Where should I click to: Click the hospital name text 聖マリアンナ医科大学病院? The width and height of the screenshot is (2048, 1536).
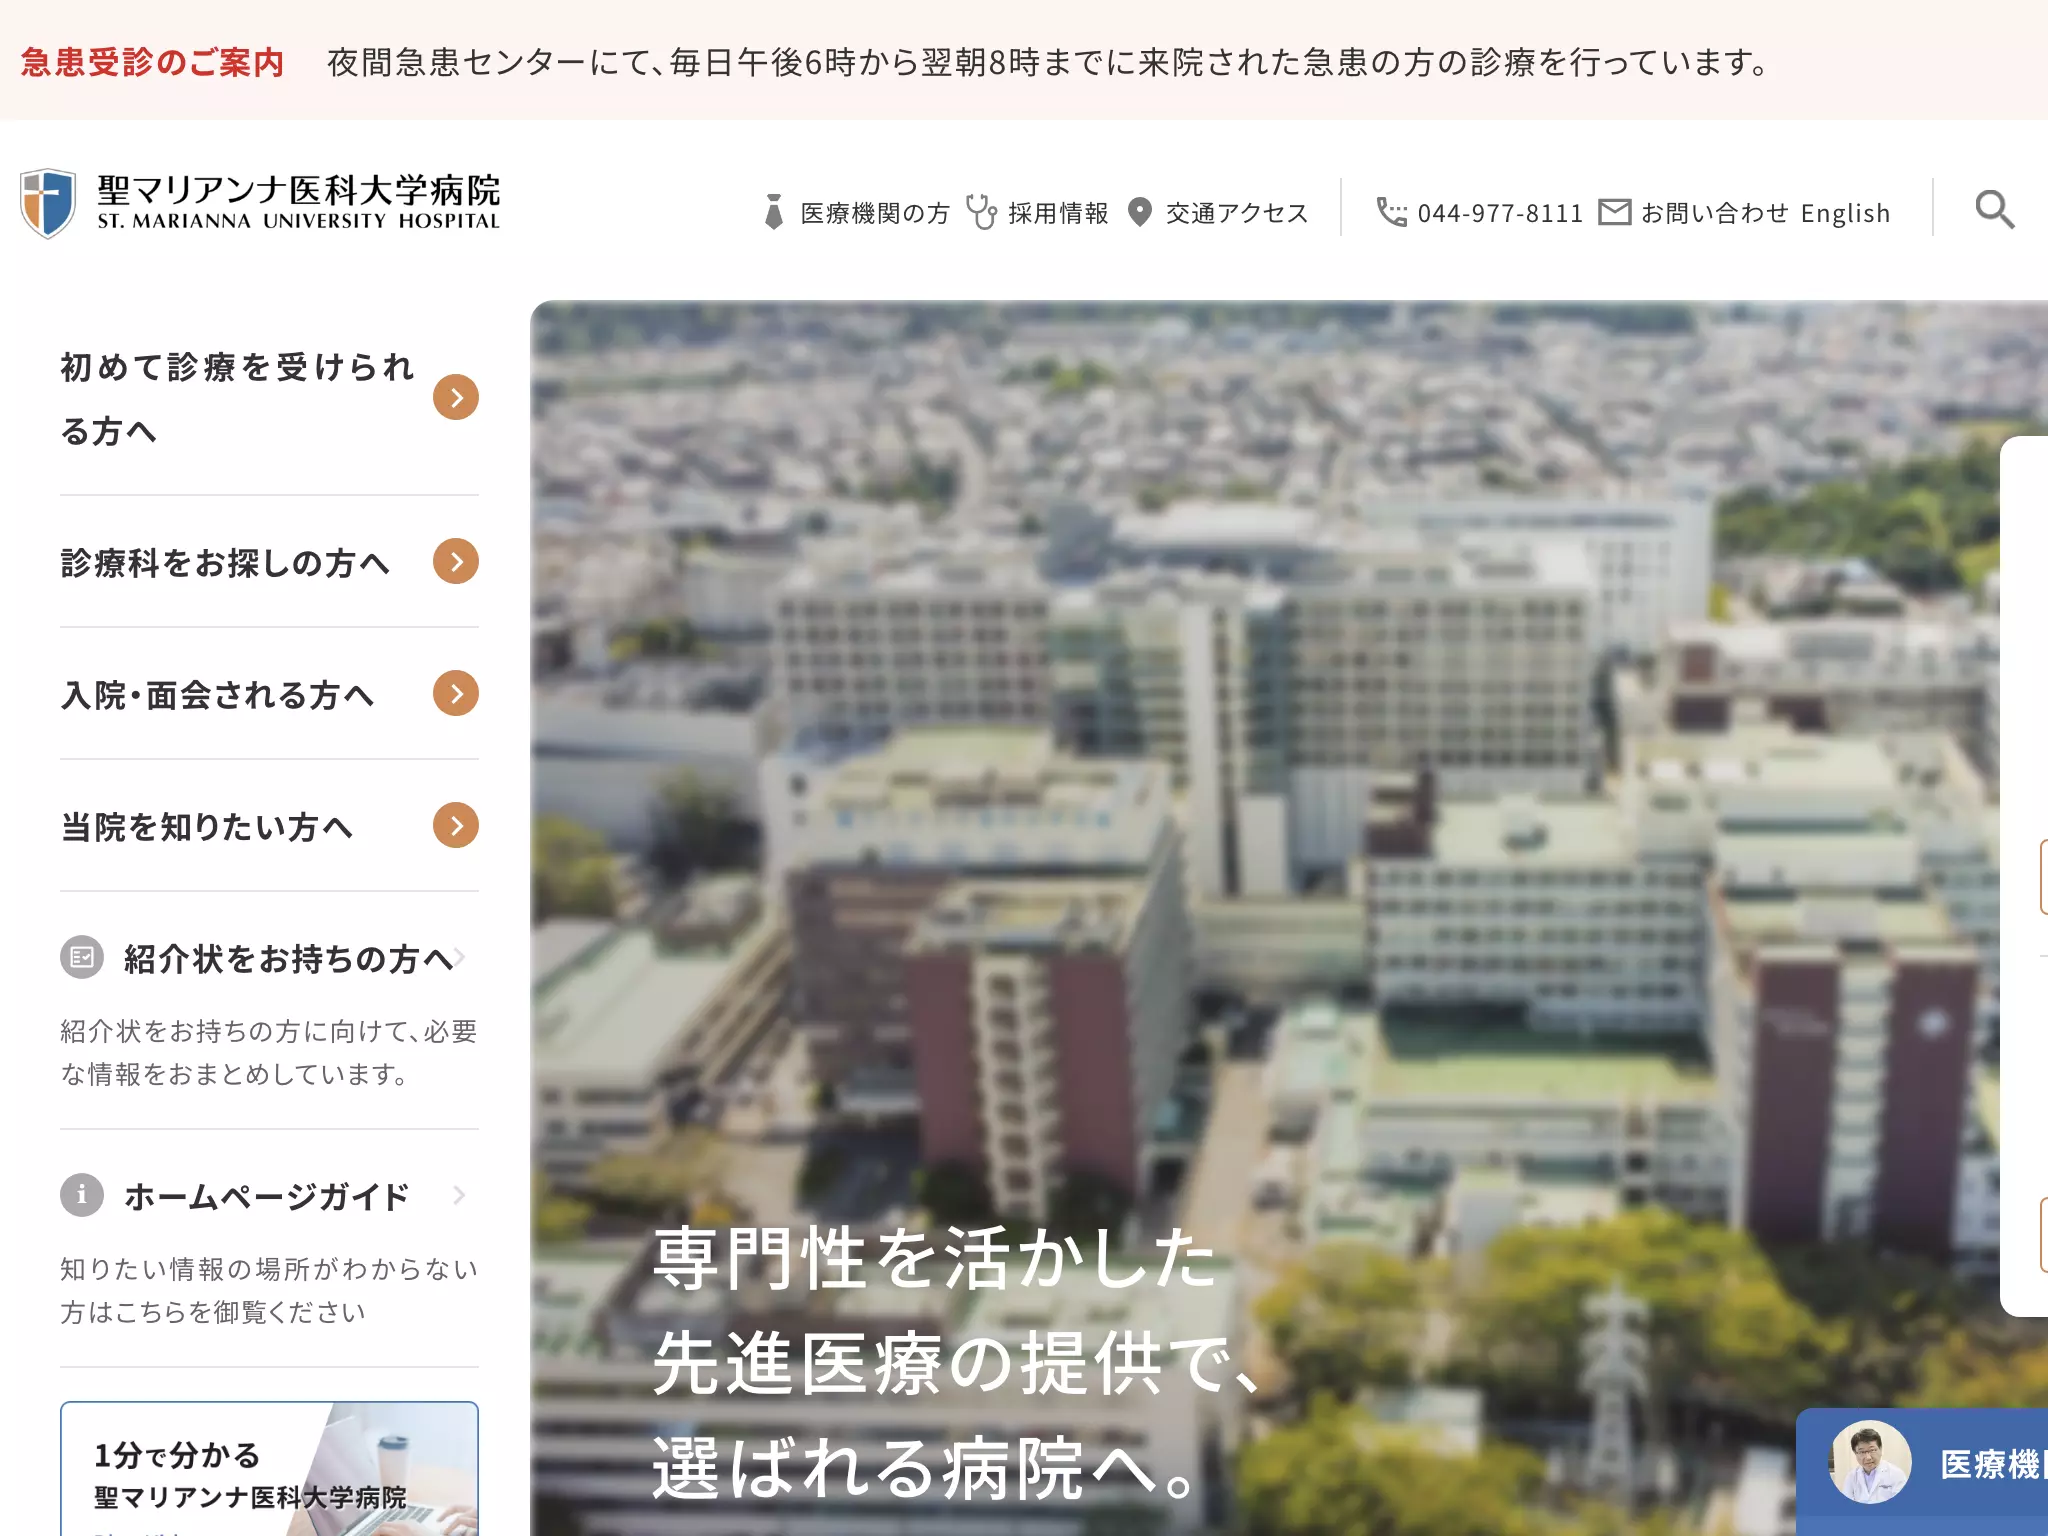(x=298, y=190)
